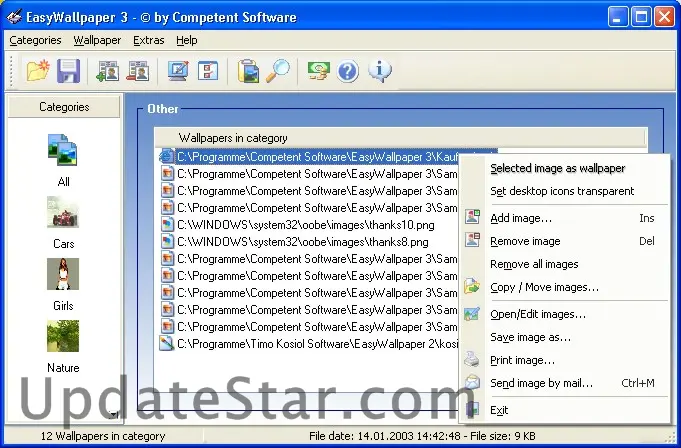Click the money and coins toolbar icon
This screenshot has width=681, height=448.
(319, 71)
